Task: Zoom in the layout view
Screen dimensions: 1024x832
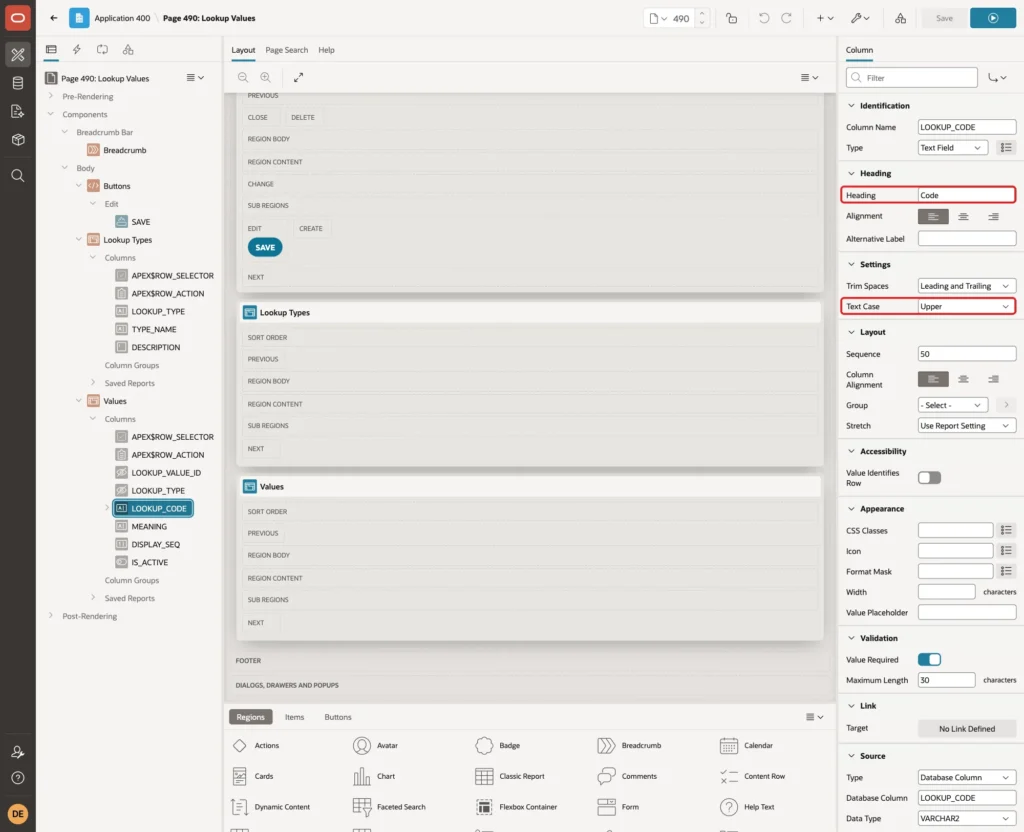Action: pos(265,77)
